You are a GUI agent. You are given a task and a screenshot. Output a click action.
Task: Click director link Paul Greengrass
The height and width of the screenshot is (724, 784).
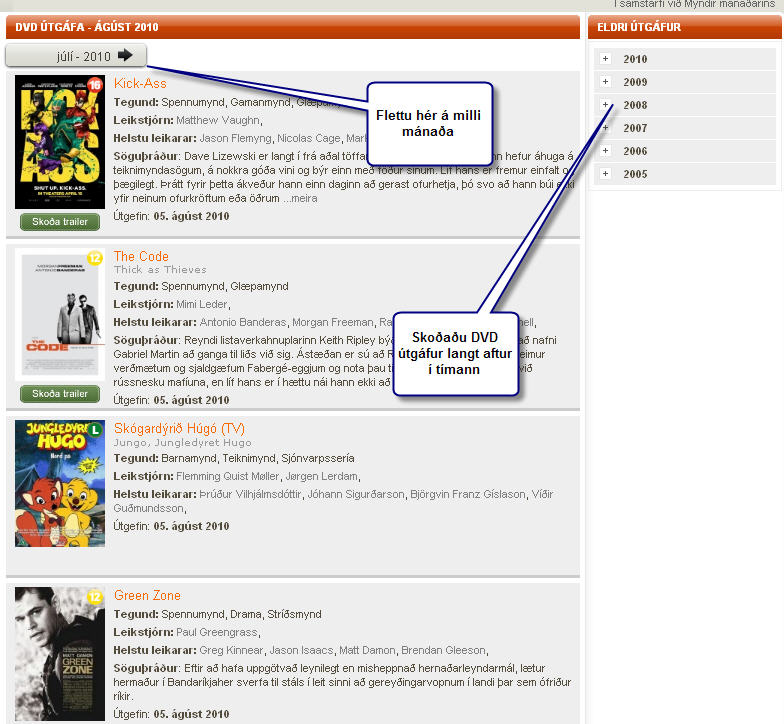click(x=216, y=632)
